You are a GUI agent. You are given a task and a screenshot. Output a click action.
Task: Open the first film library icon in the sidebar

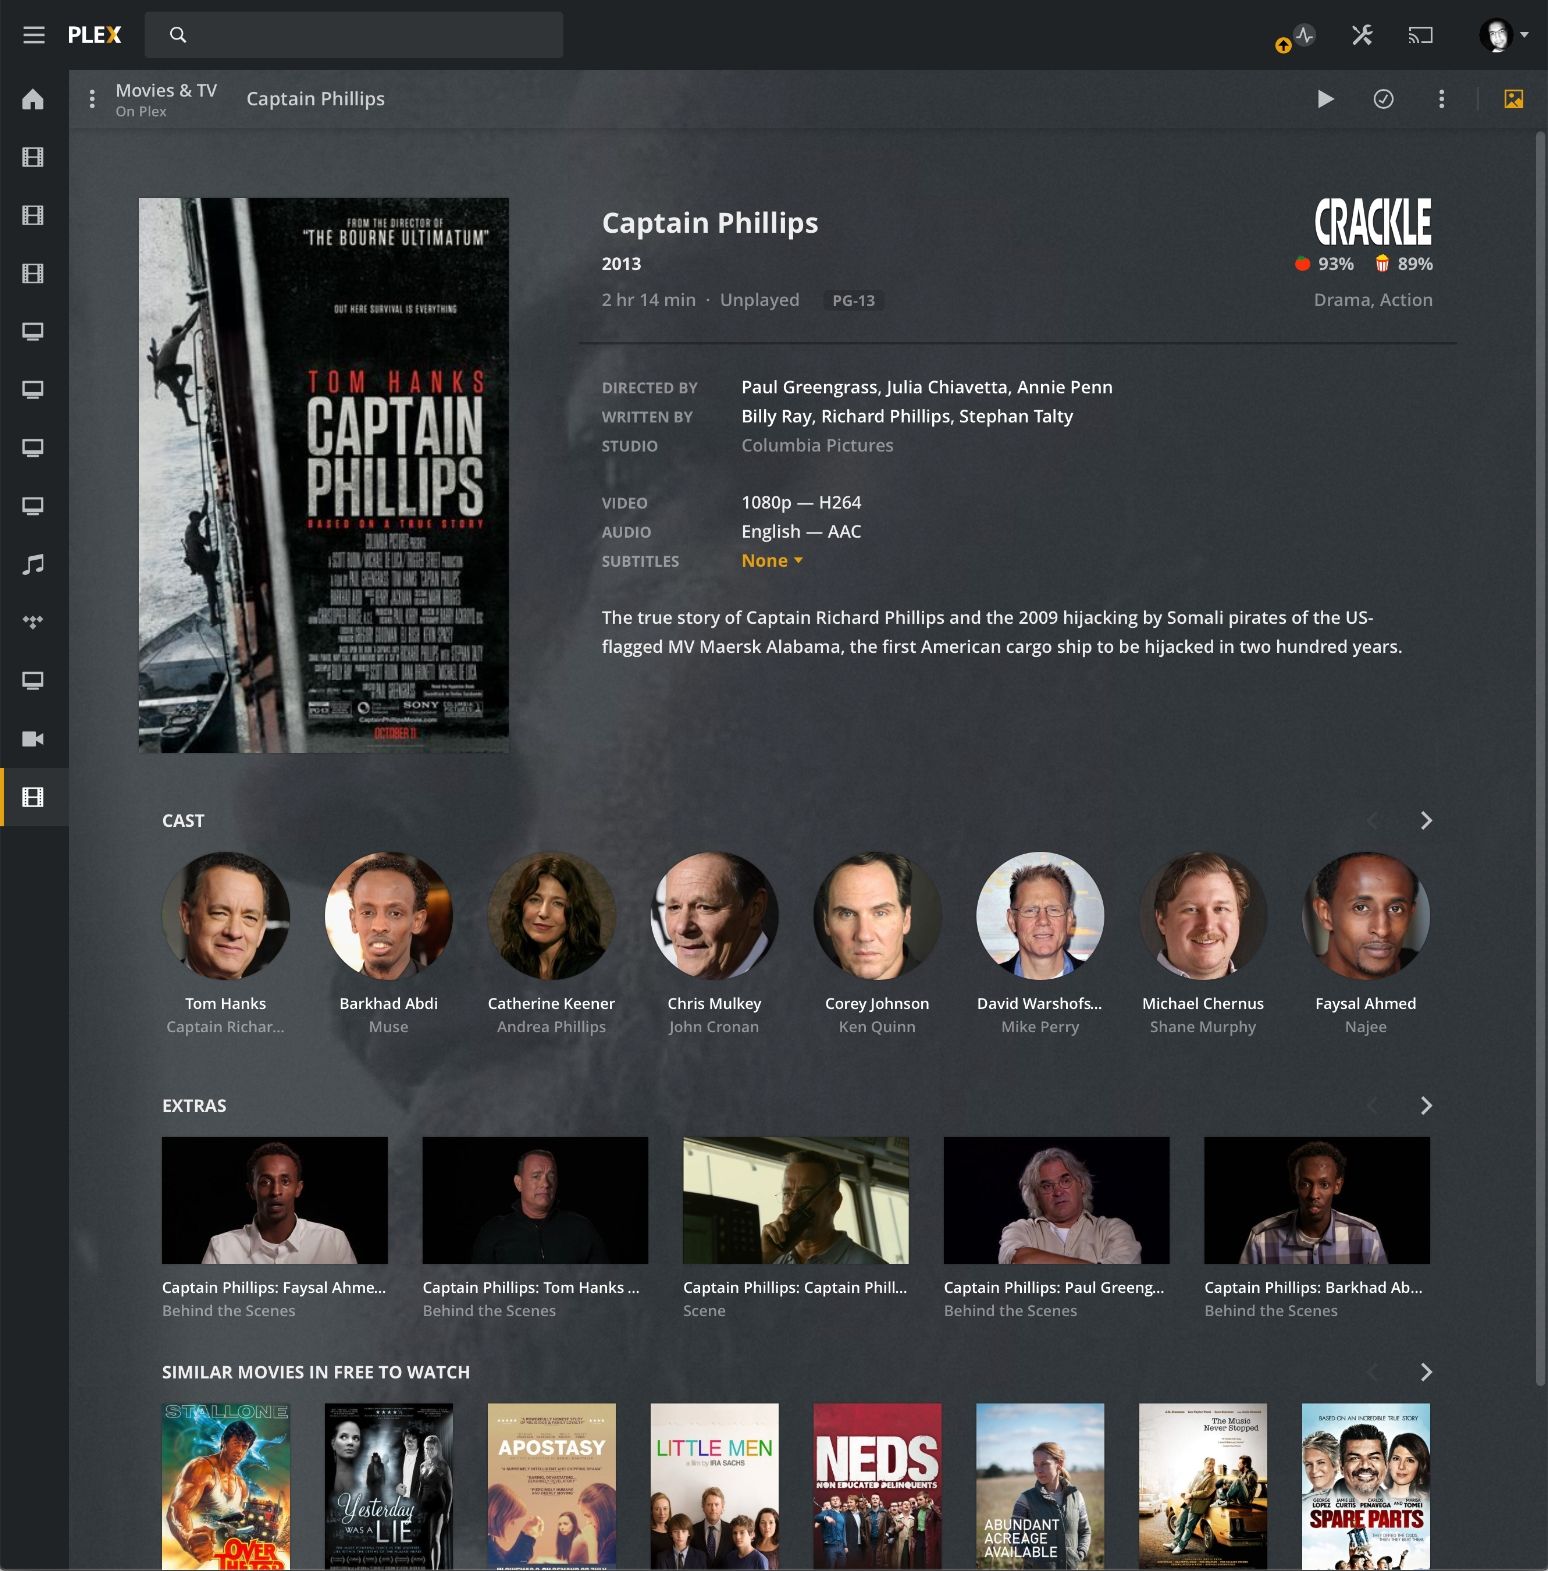[33, 157]
